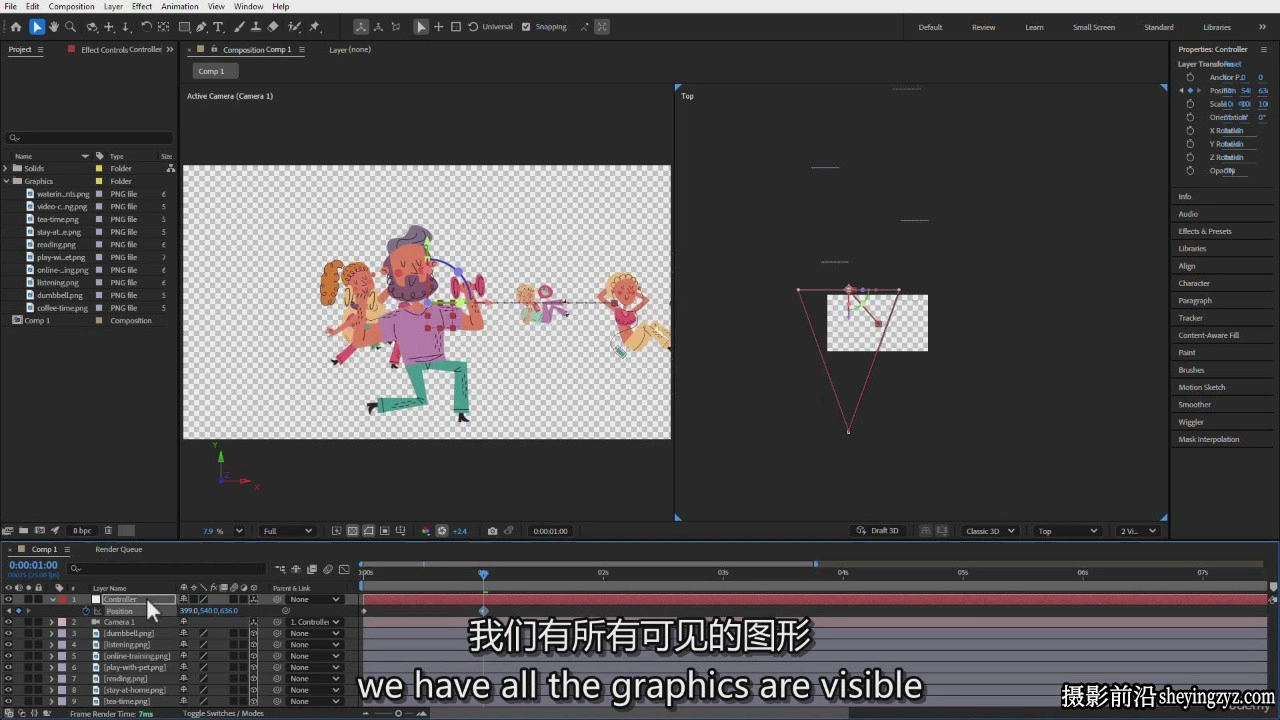Screen dimensions: 1280x720
Task: Open the Top view dropdown
Action: tap(1068, 531)
